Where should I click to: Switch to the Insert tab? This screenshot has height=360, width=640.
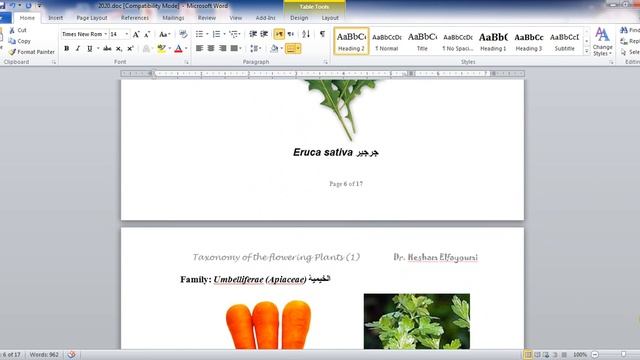(56, 18)
